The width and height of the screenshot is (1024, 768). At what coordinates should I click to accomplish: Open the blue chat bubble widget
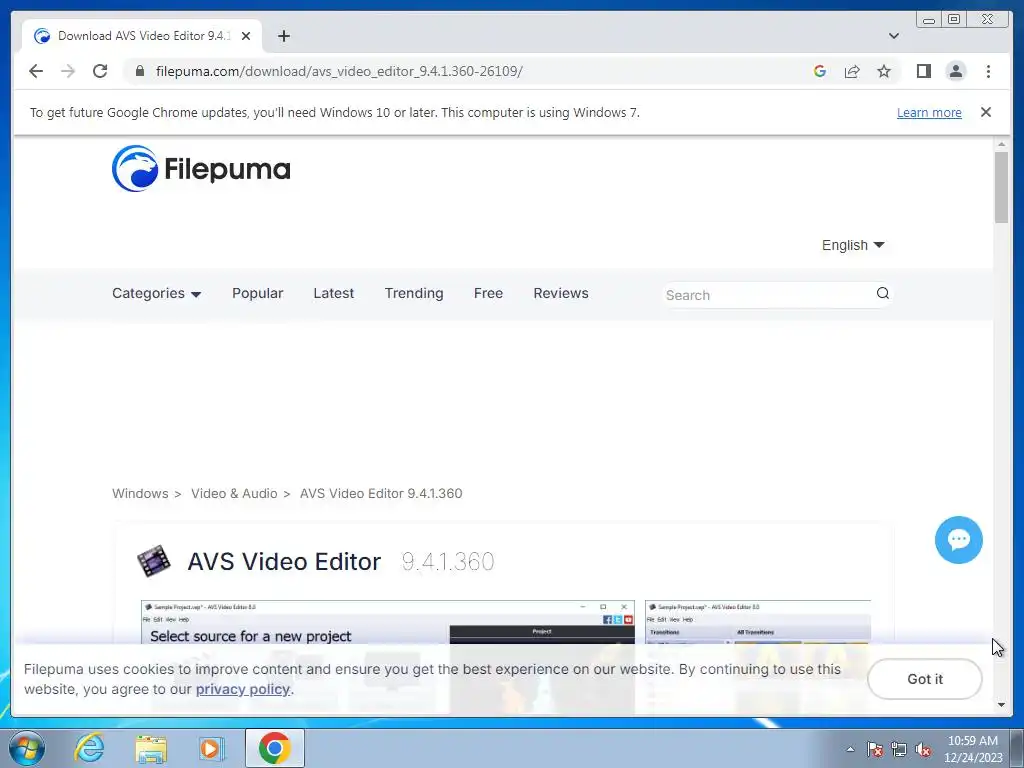coord(959,539)
